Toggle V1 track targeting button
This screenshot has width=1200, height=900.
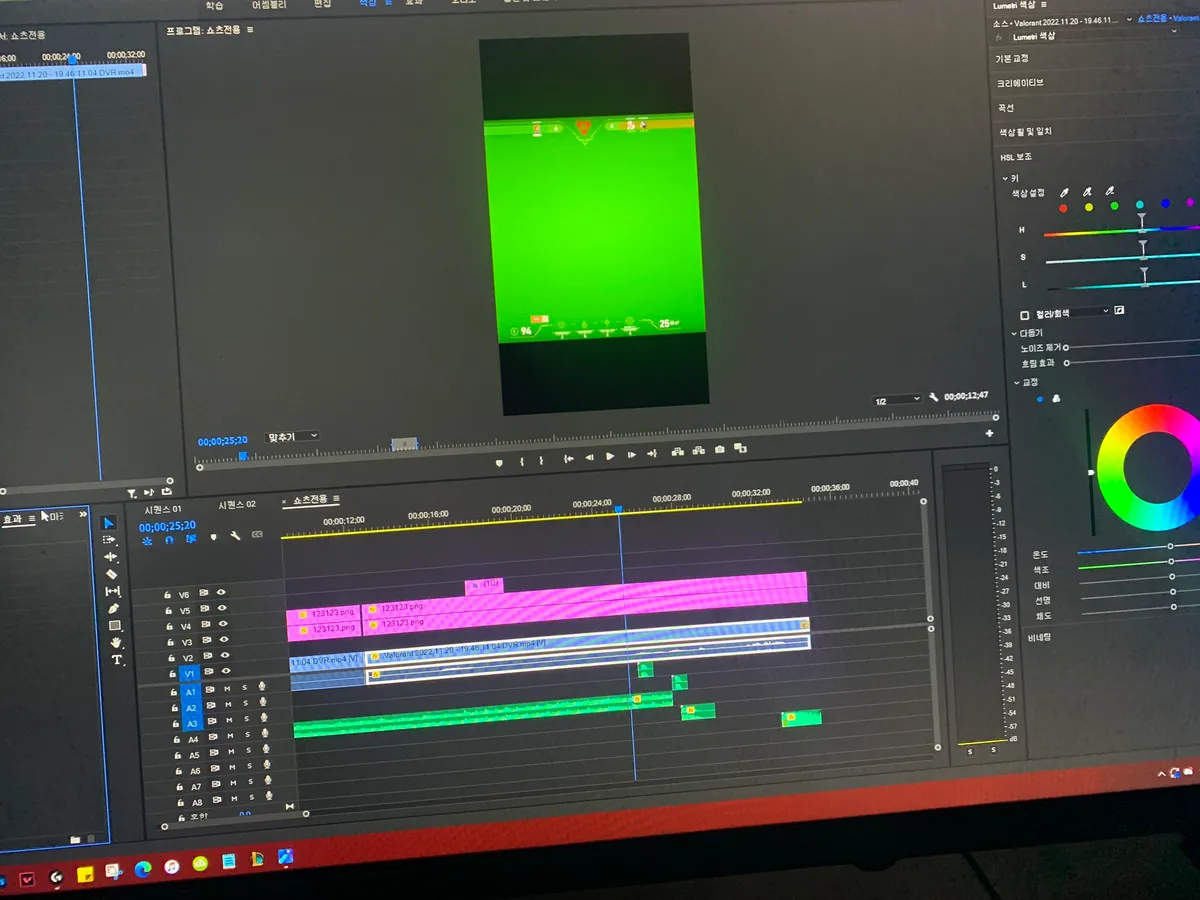(x=190, y=675)
